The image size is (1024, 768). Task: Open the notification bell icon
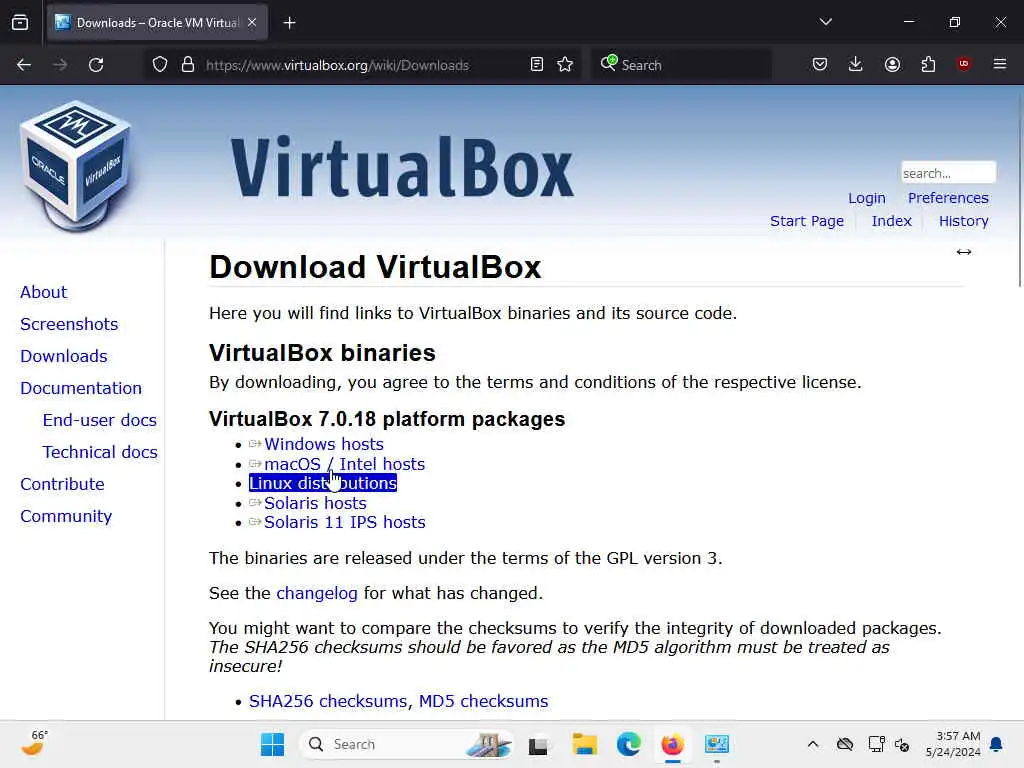pos(996,744)
